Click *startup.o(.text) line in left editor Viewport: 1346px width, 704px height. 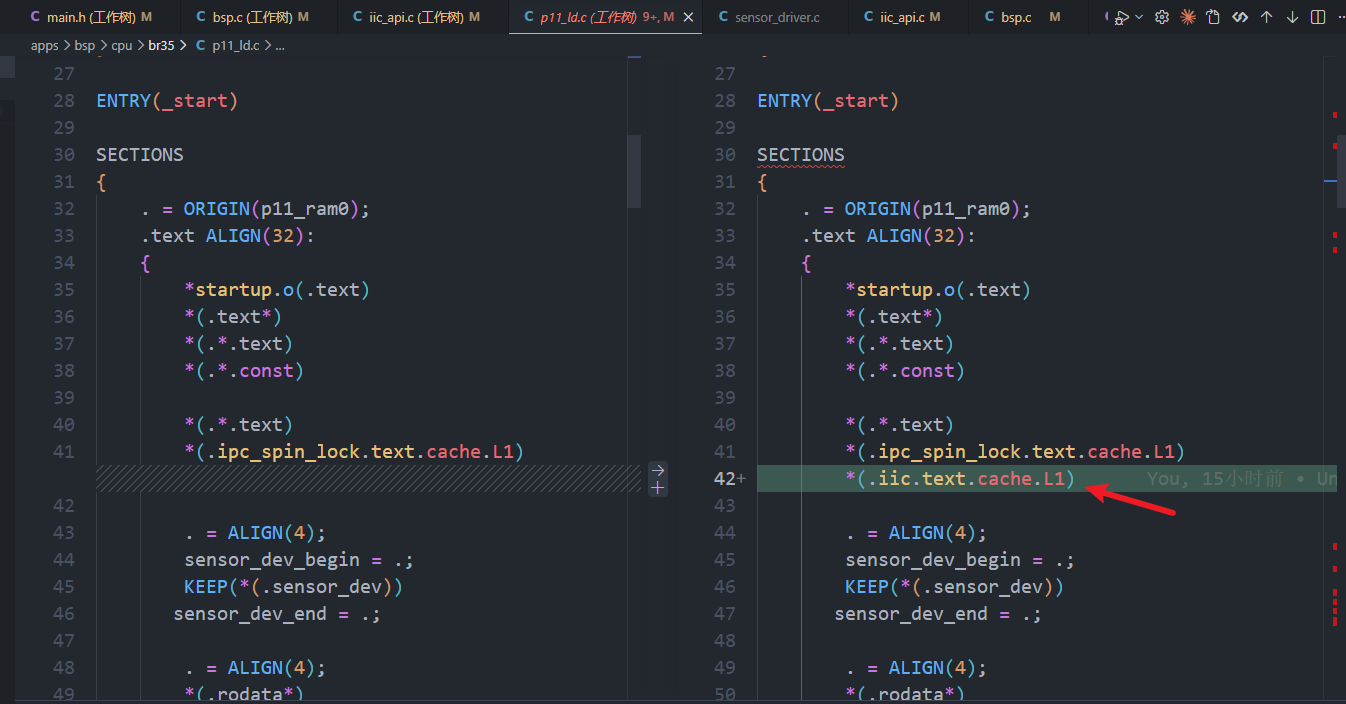click(277, 290)
